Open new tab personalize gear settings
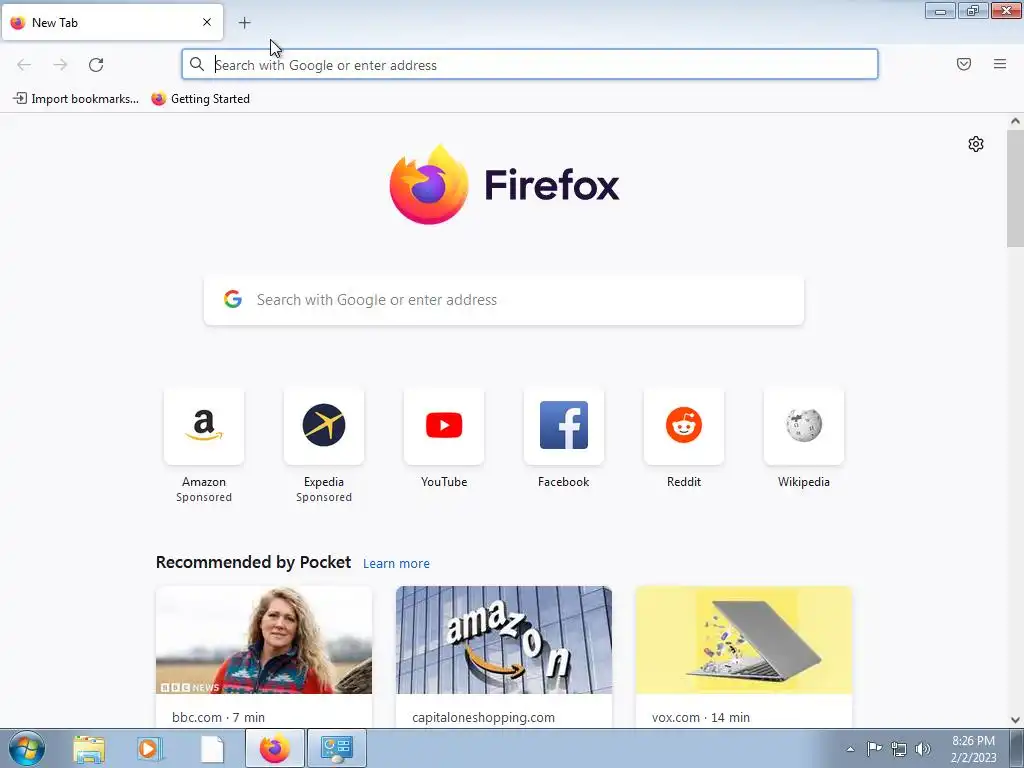Viewport: 1024px width, 768px height. click(x=976, y=144)
